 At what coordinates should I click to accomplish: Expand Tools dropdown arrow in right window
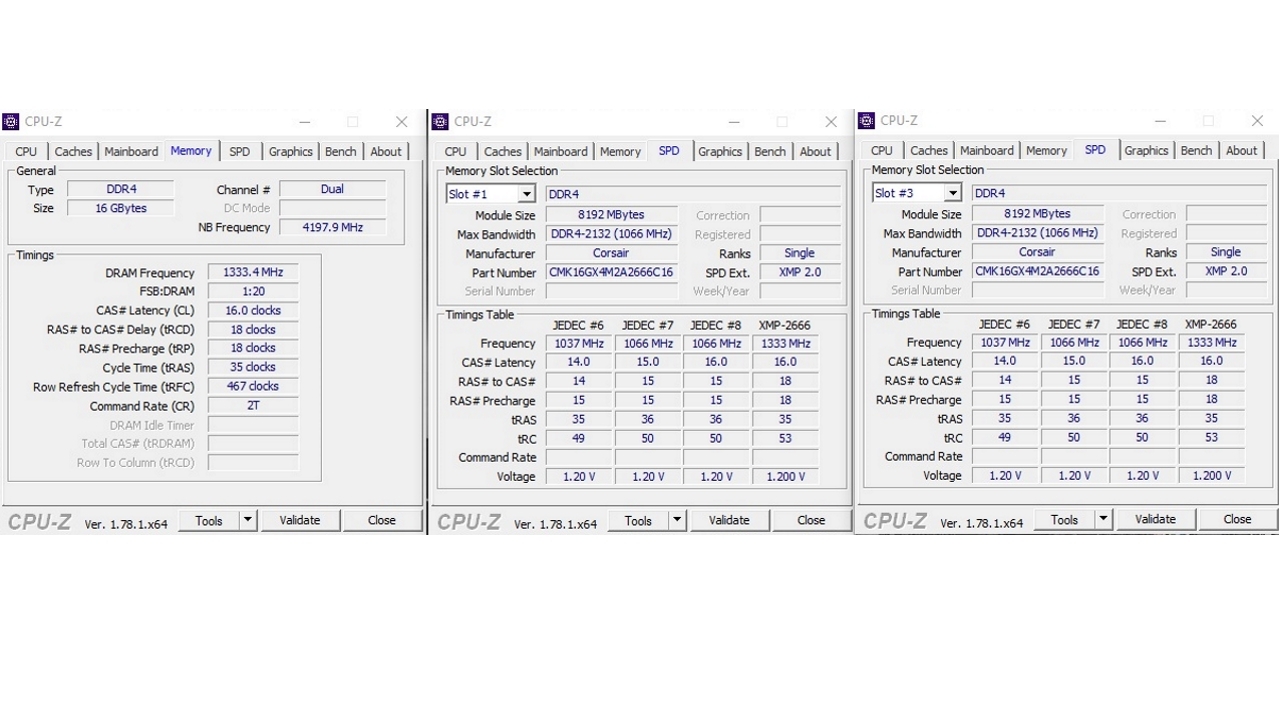pos(1103,519)
